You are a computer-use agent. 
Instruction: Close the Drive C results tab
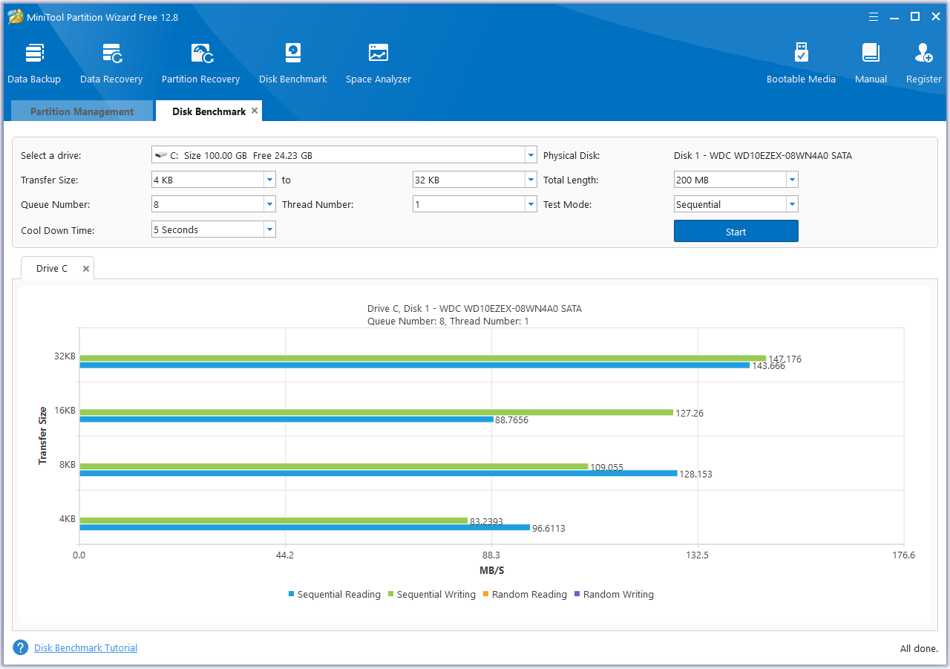tap(86, 268)
